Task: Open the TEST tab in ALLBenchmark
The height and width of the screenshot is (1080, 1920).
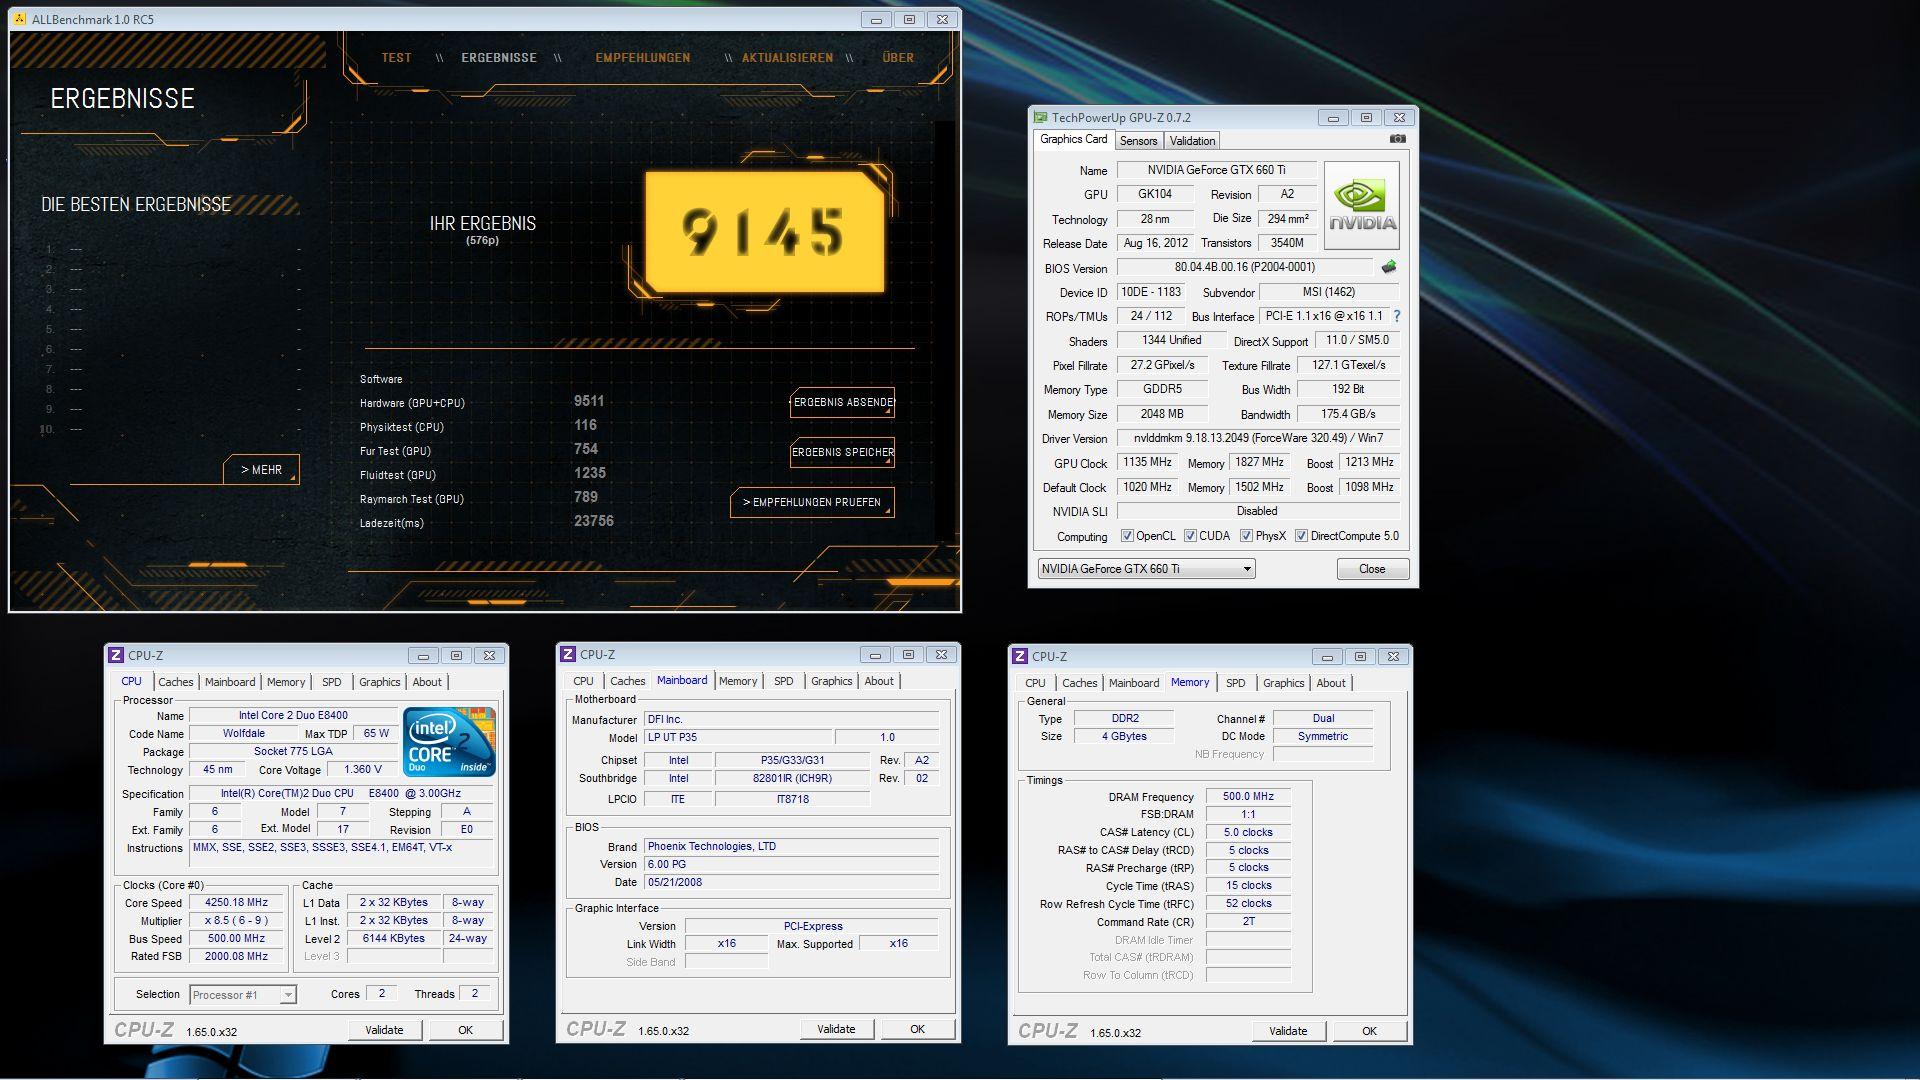Action: pyautogui.click(x=396, y=58)
